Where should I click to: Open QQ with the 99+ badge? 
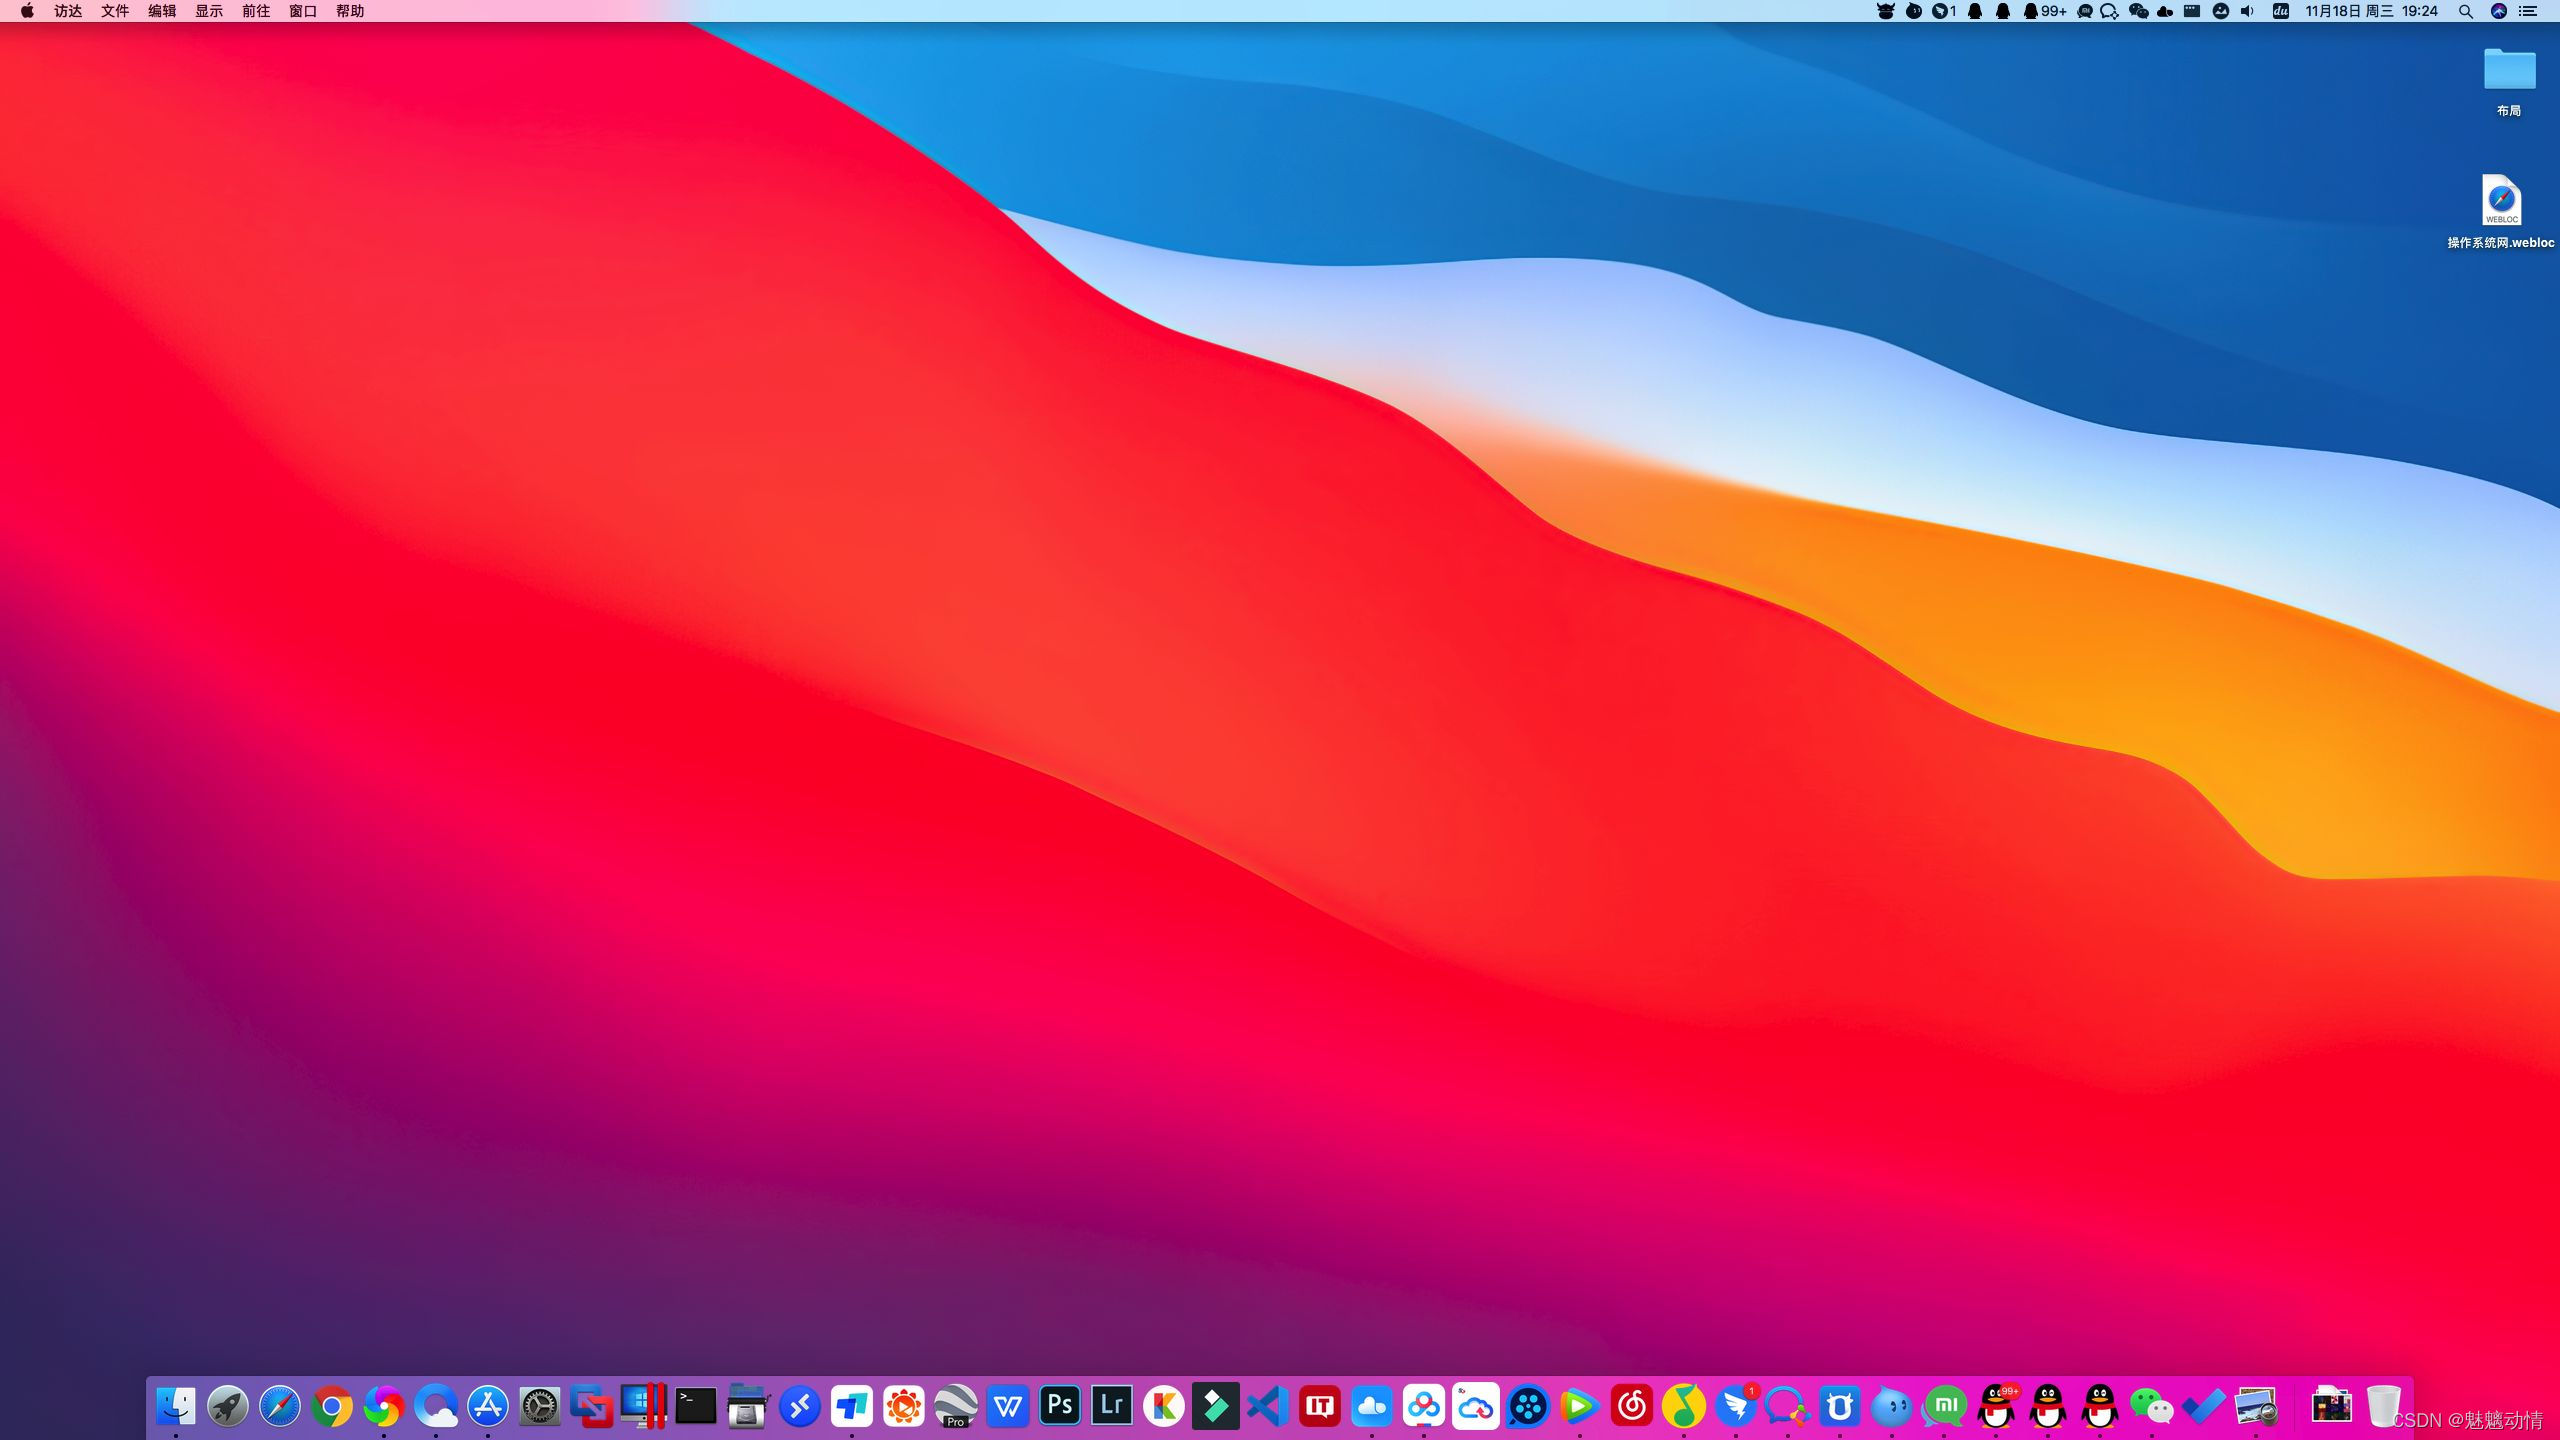(x=1997, y=1407)
